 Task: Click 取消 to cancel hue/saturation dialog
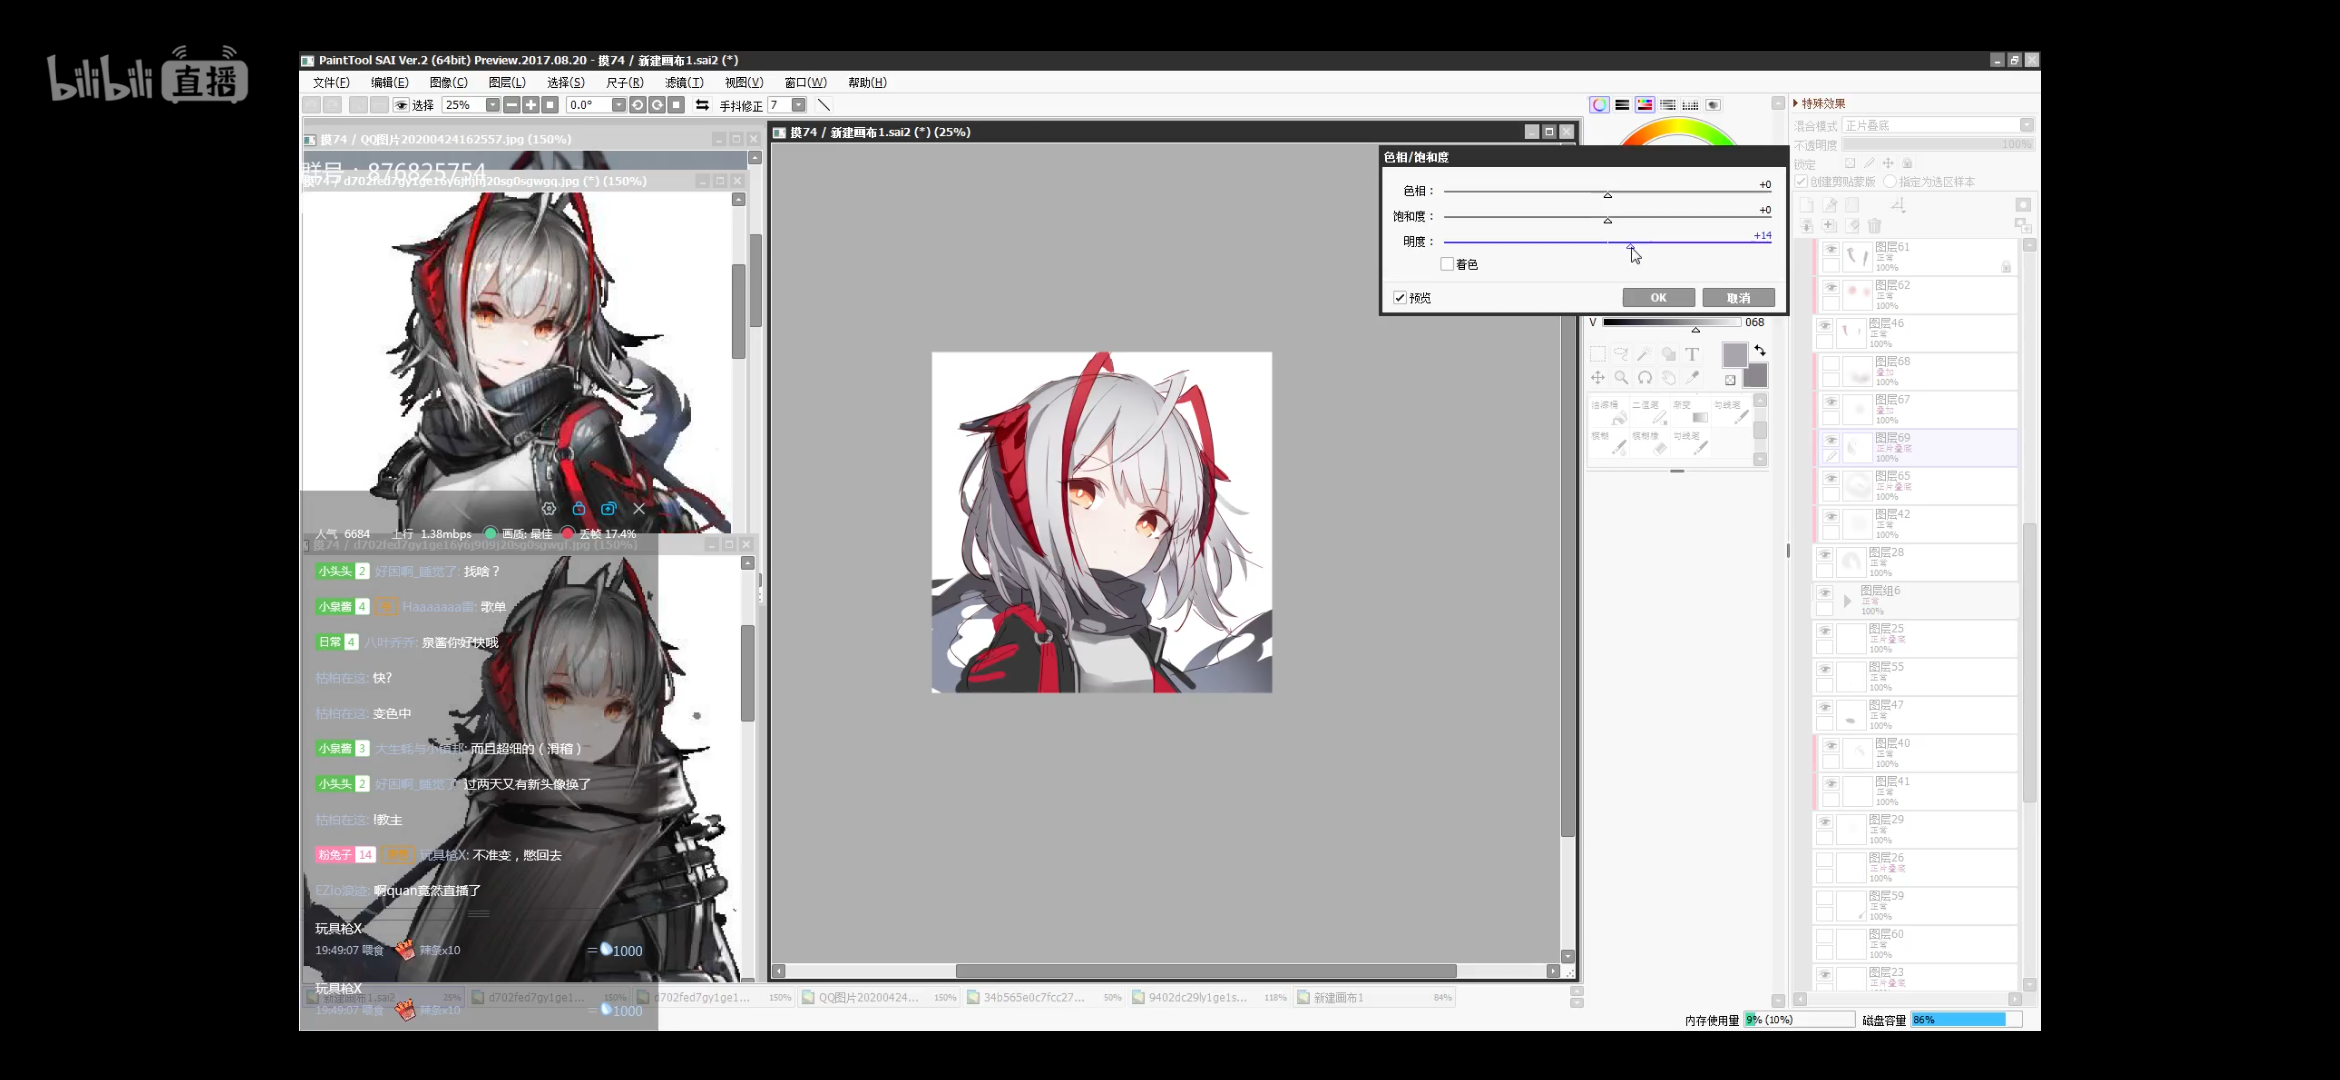click(x=1738, y=297)
